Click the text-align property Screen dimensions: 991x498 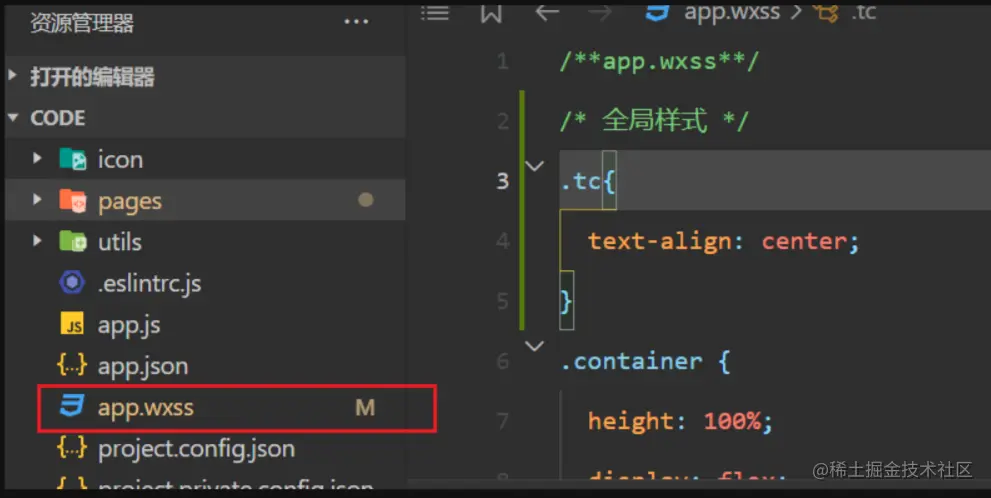coord(659,242)
